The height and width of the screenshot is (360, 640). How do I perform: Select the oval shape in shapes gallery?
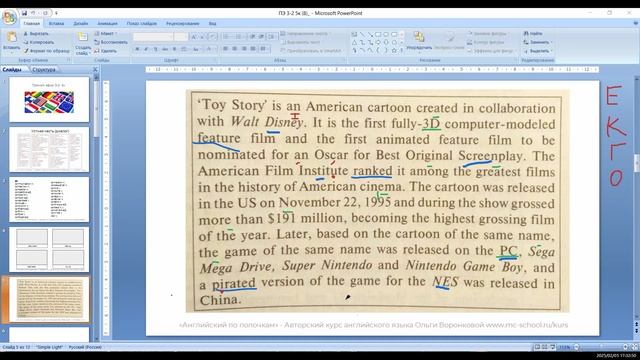point(386,35)
